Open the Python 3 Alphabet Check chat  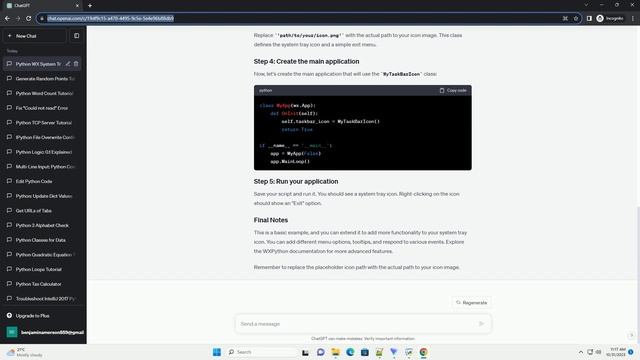[x=42, y=225]
